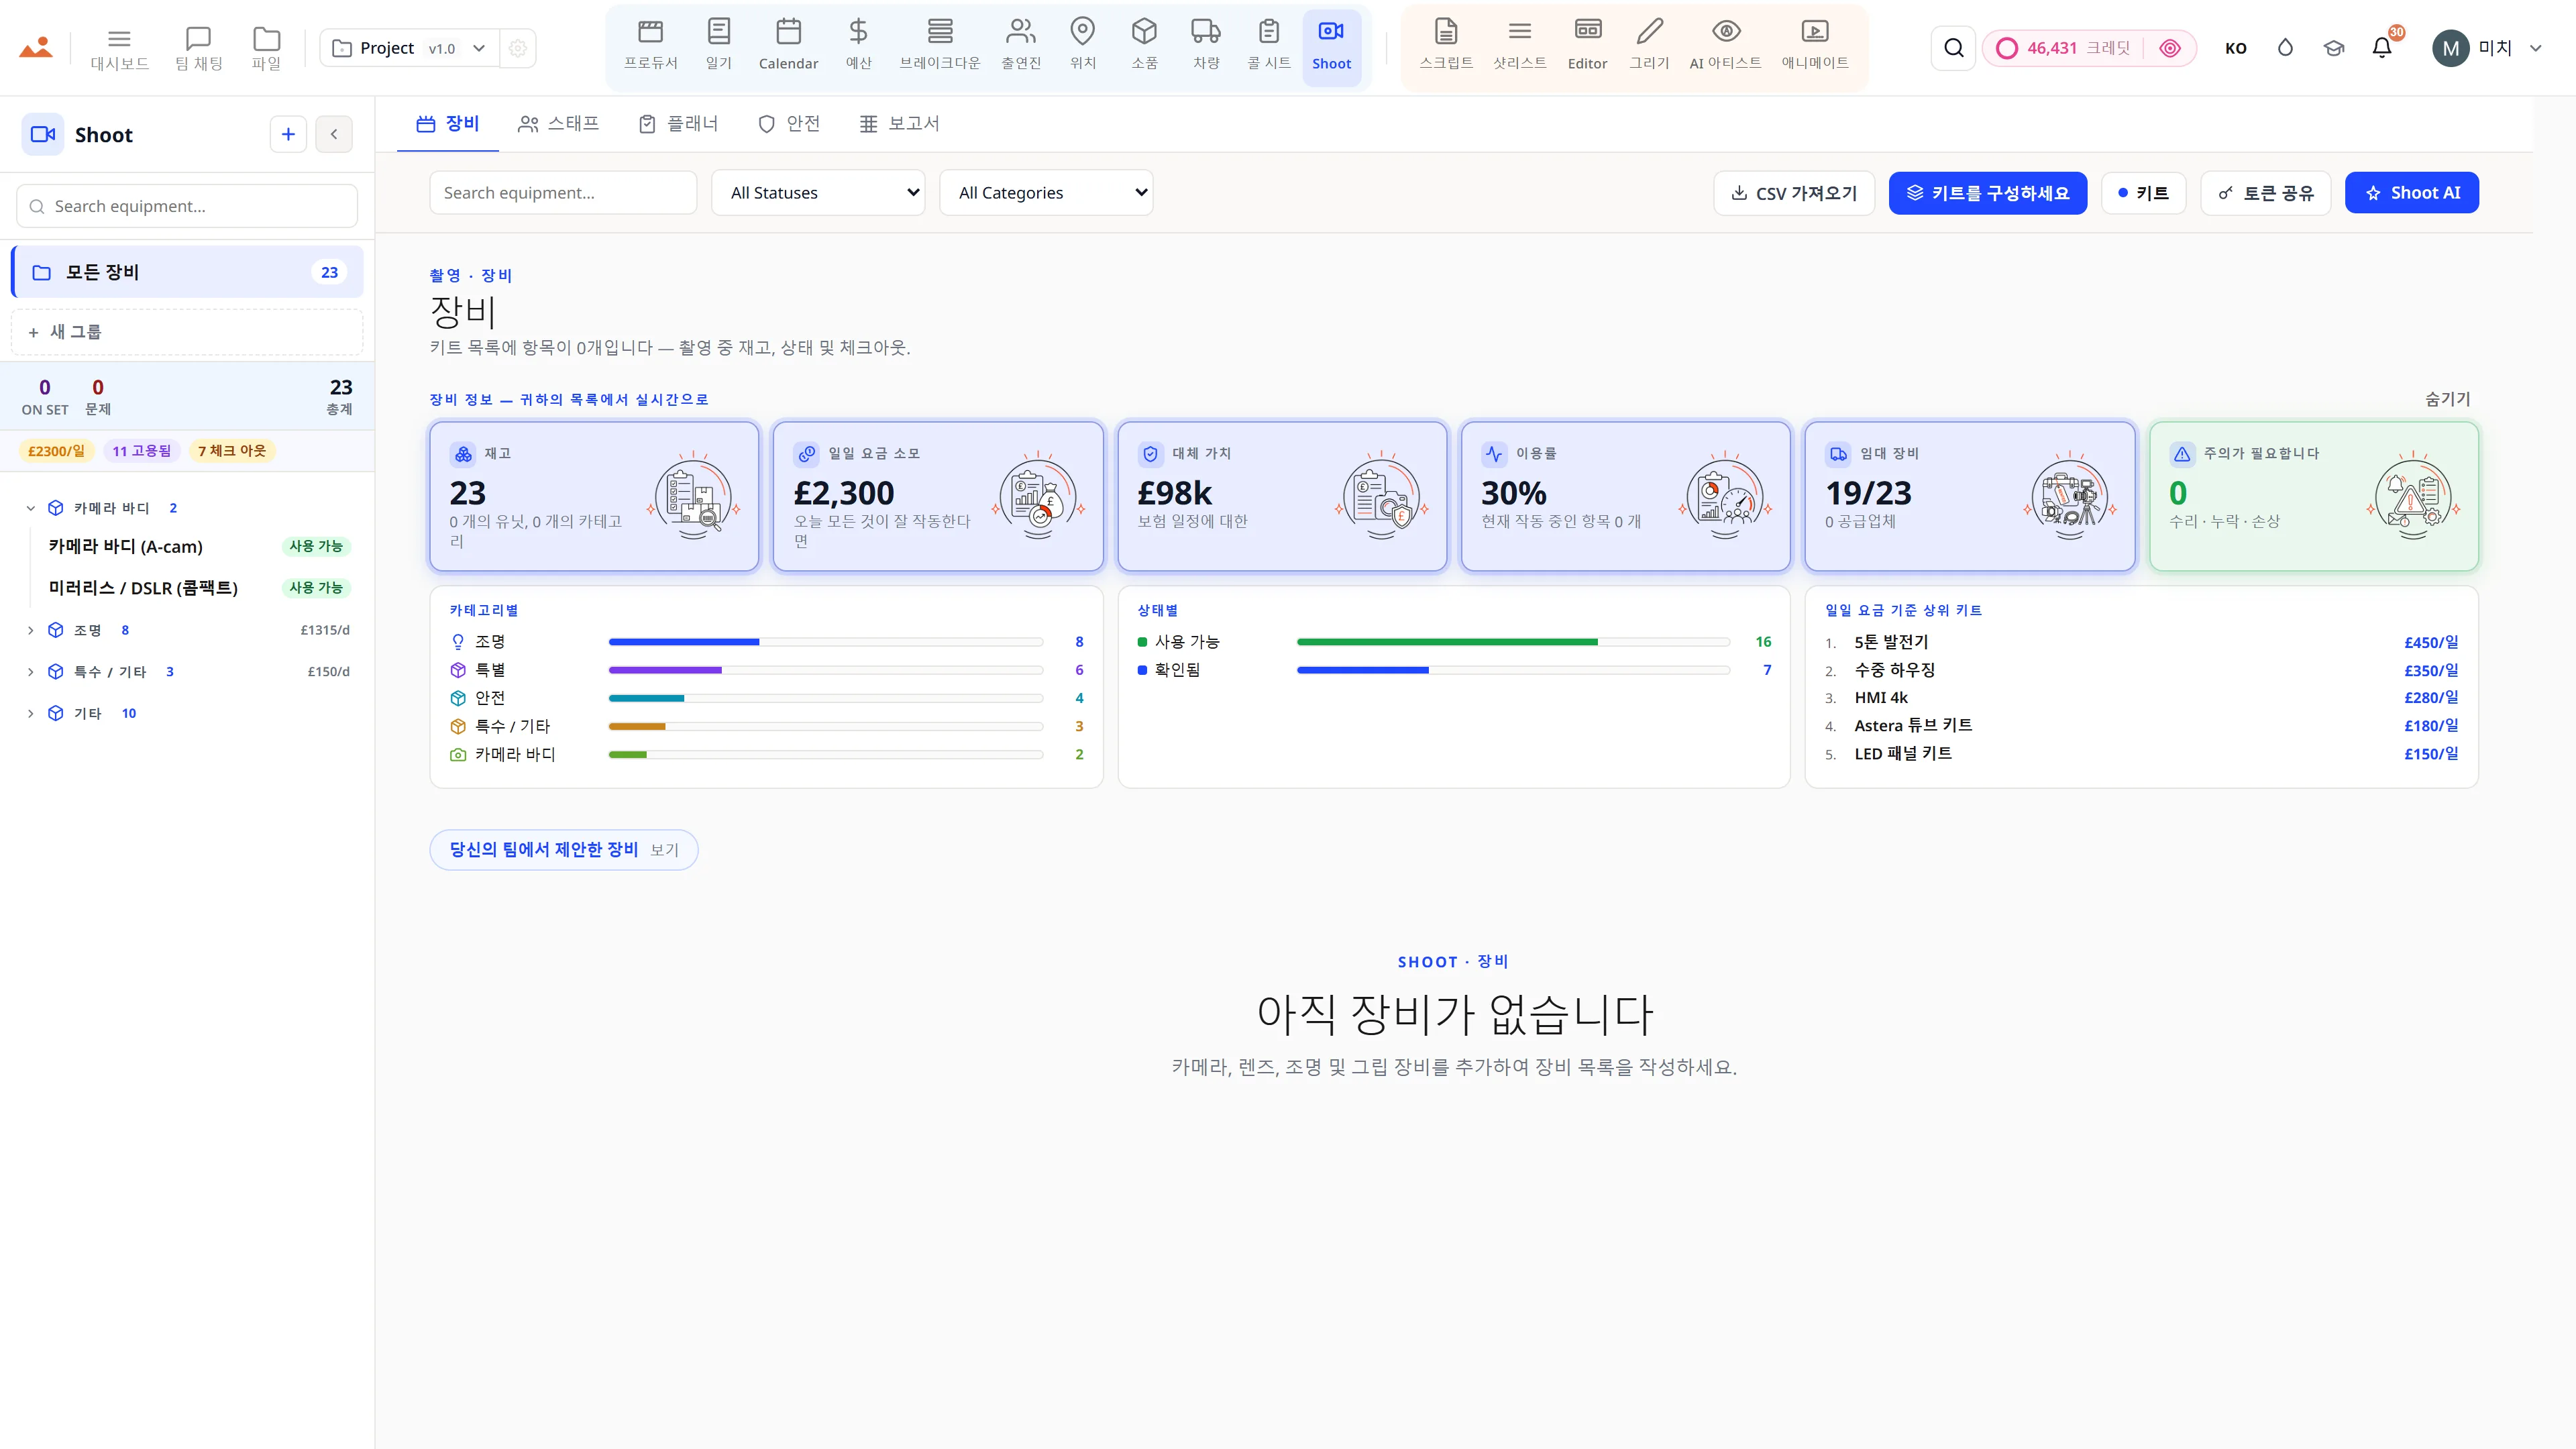This screenshot has width=2576, height=1449.
Task: Expand the 기타 group with 10 items
Action: pos(31,713)
